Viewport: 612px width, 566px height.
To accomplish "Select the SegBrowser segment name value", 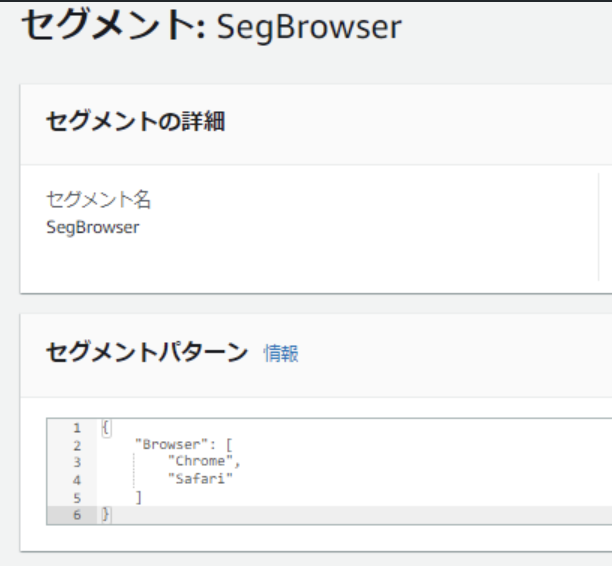I will click(93, 227).
